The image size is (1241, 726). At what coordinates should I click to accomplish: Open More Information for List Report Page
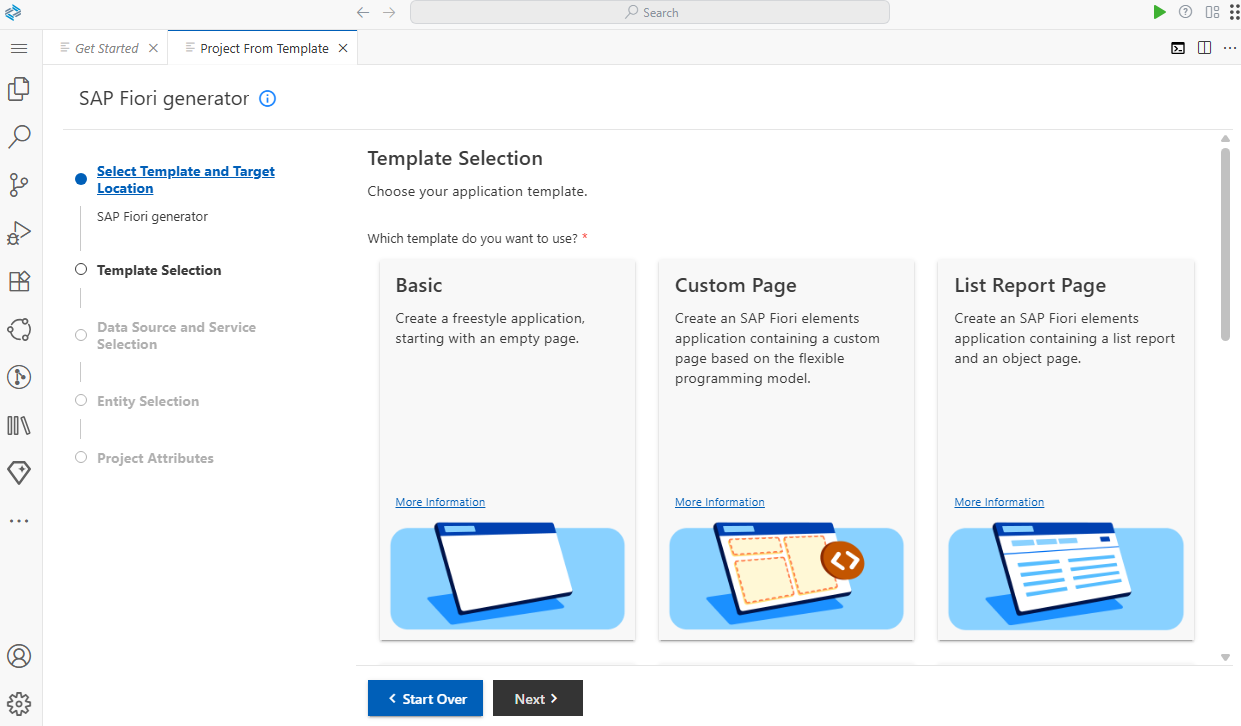coord(999,502)
